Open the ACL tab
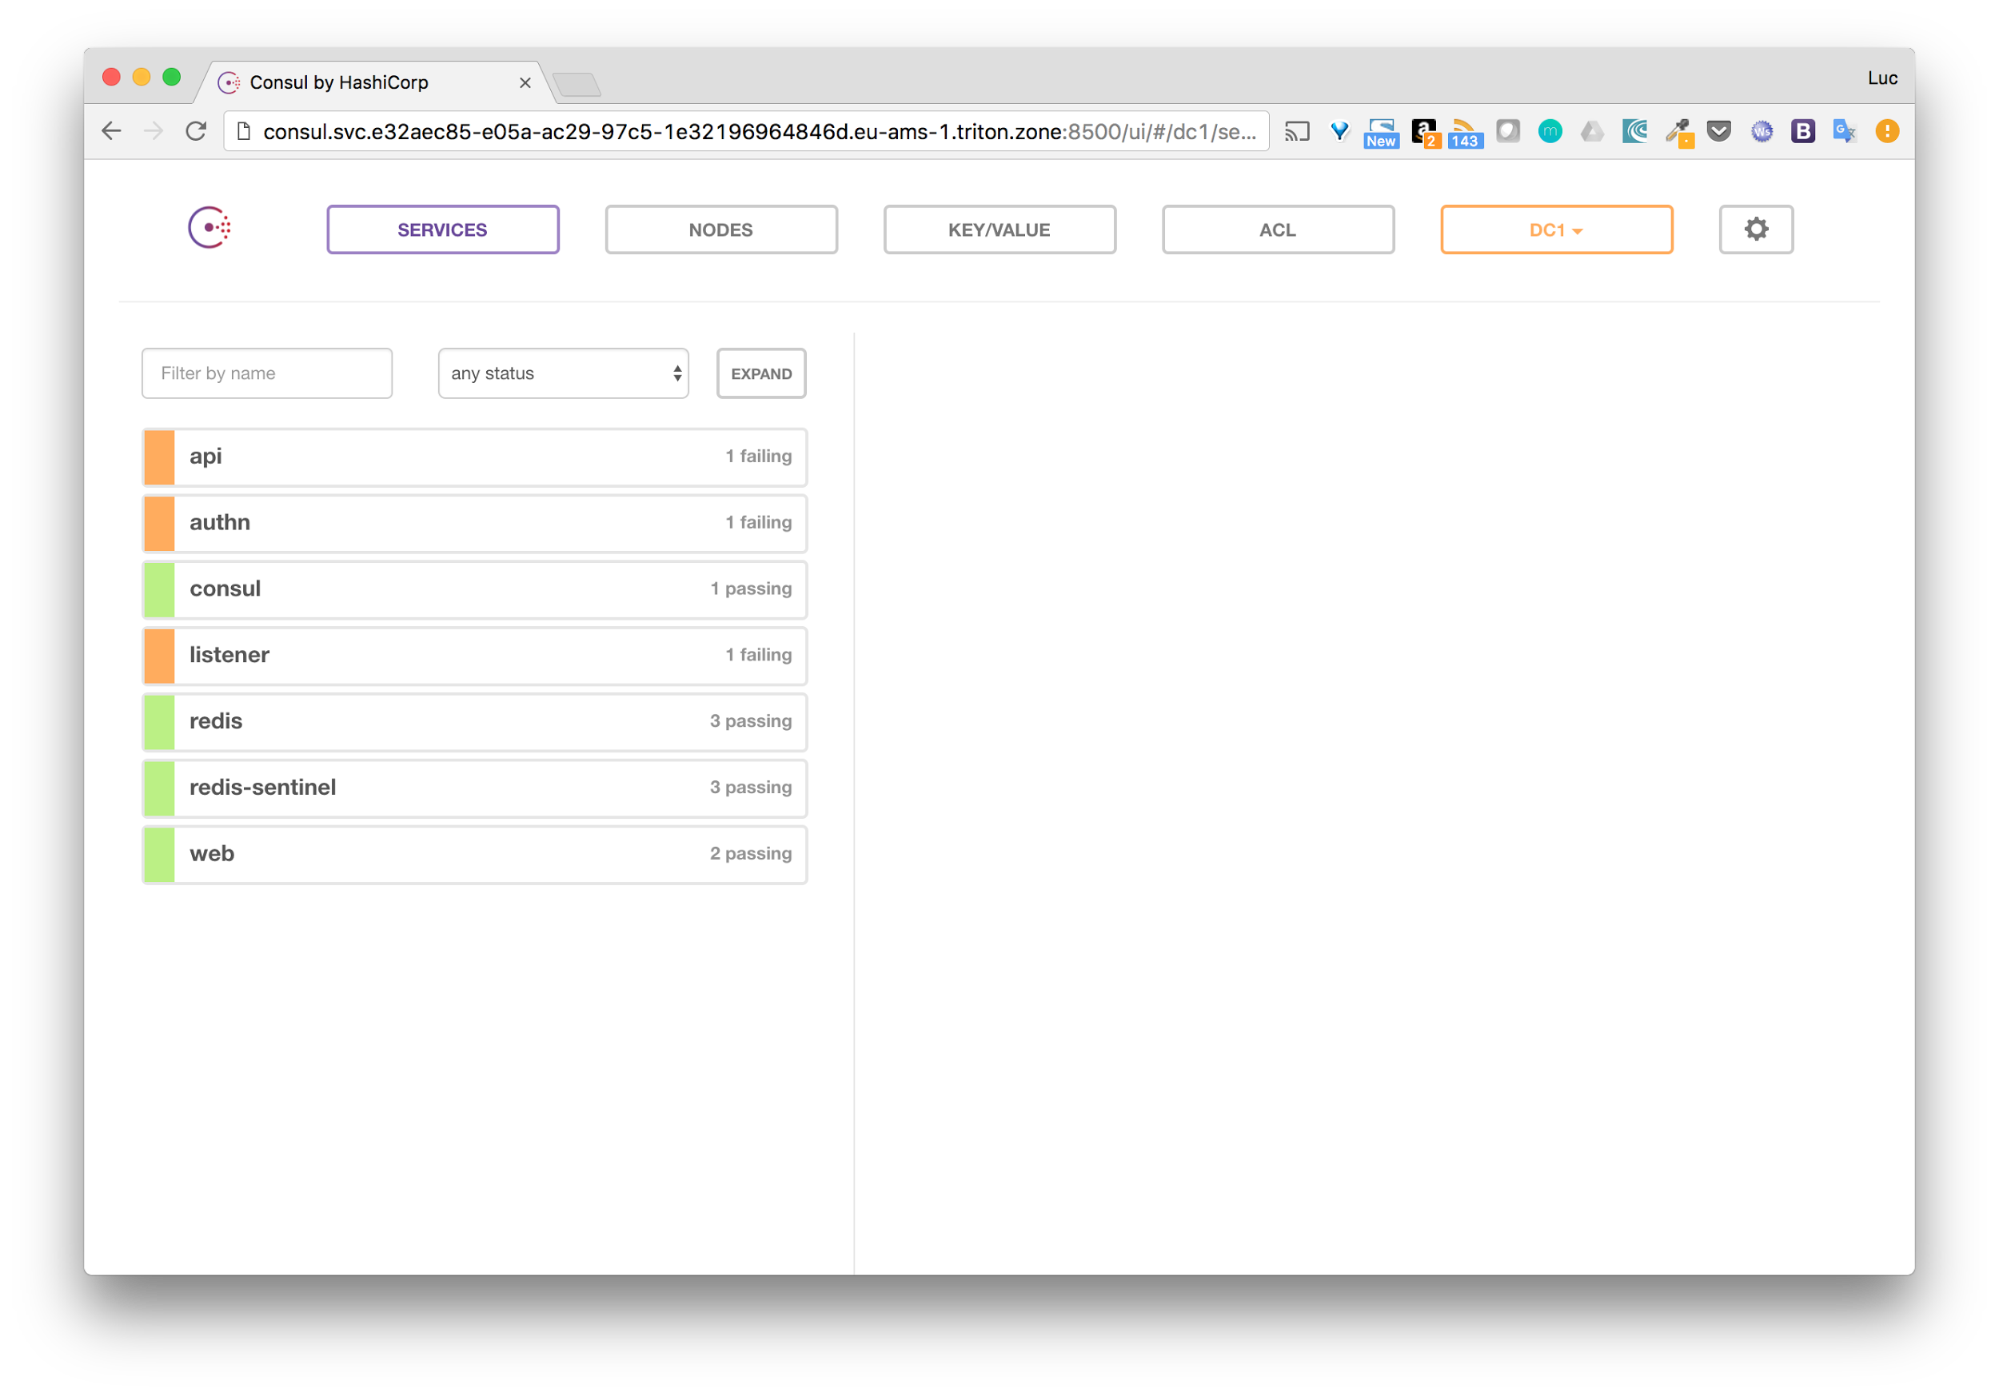 coord(1278,229)
